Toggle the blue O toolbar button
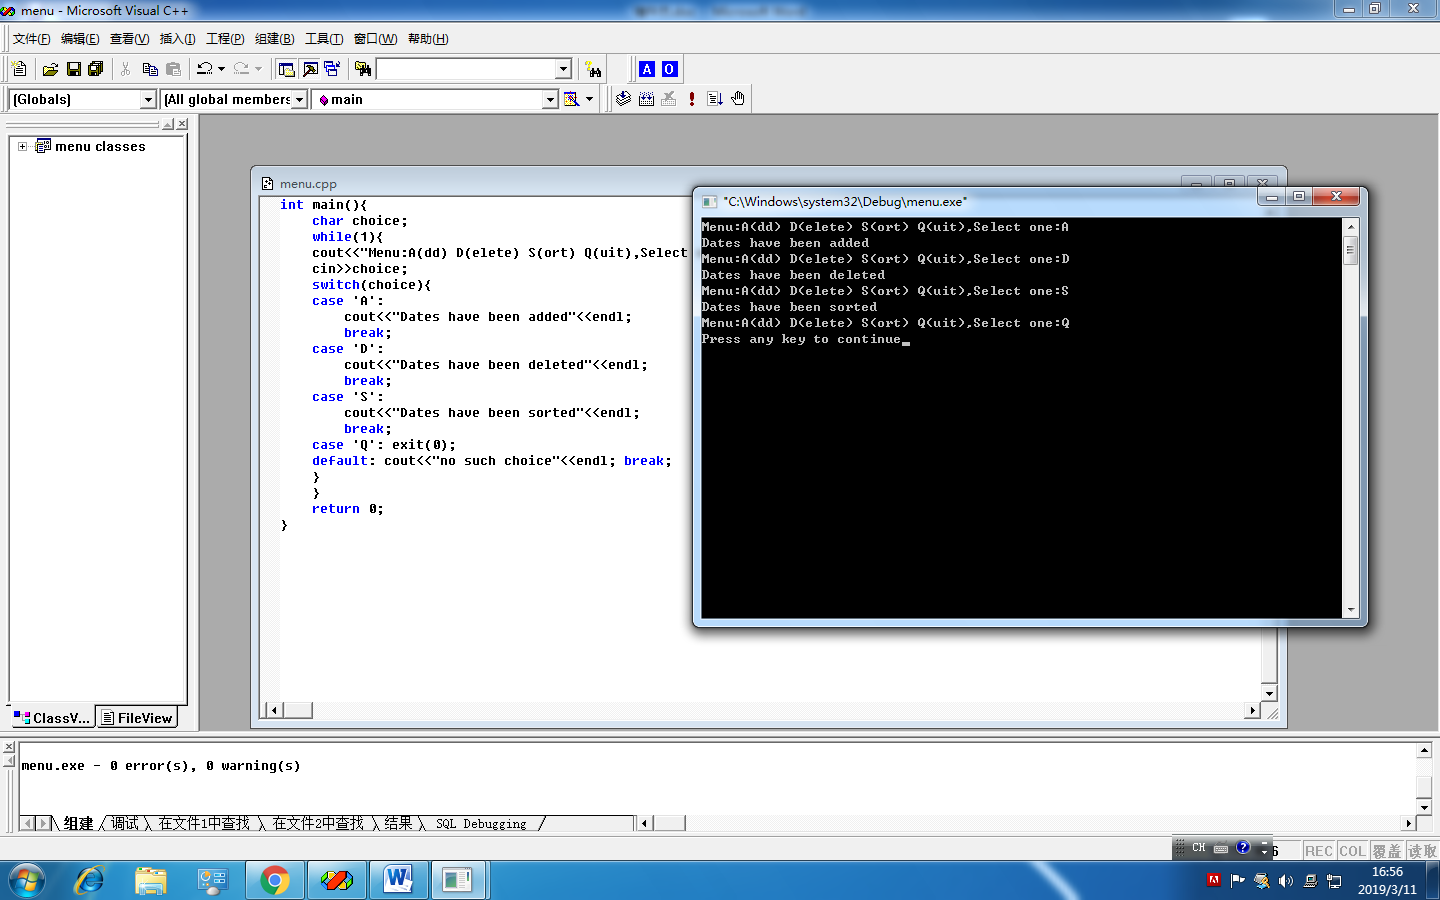The width and height of the screenshot is (1440, 900). 669,69
